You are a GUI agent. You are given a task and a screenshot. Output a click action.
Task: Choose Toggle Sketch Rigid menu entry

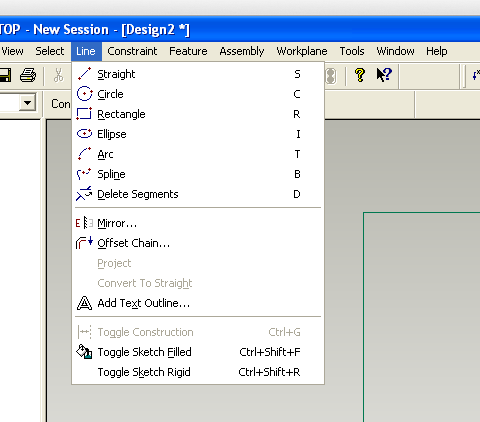click(198, 372)
